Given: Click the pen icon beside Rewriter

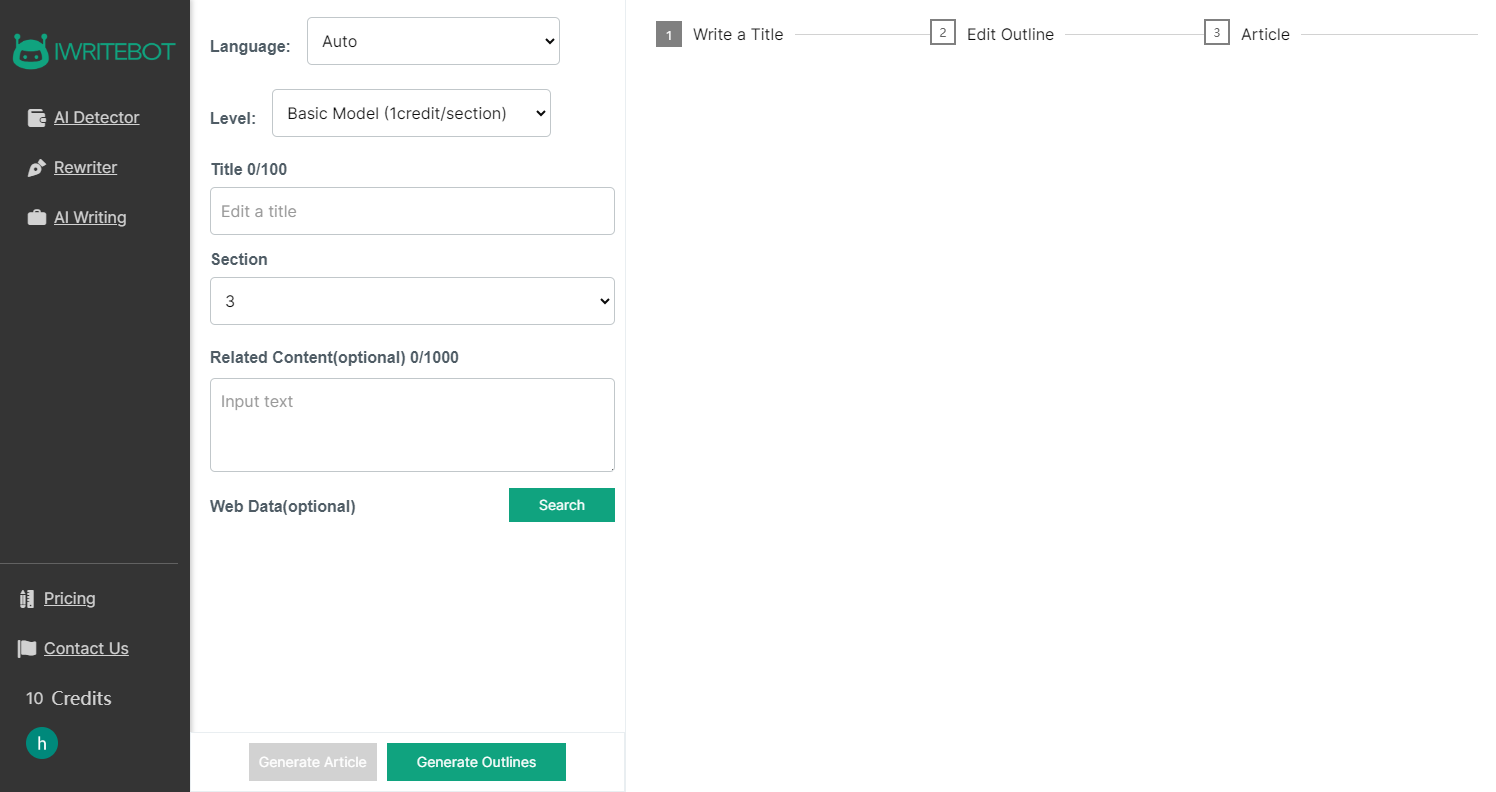Looking at the screenshot, I should tap(37, 168).
